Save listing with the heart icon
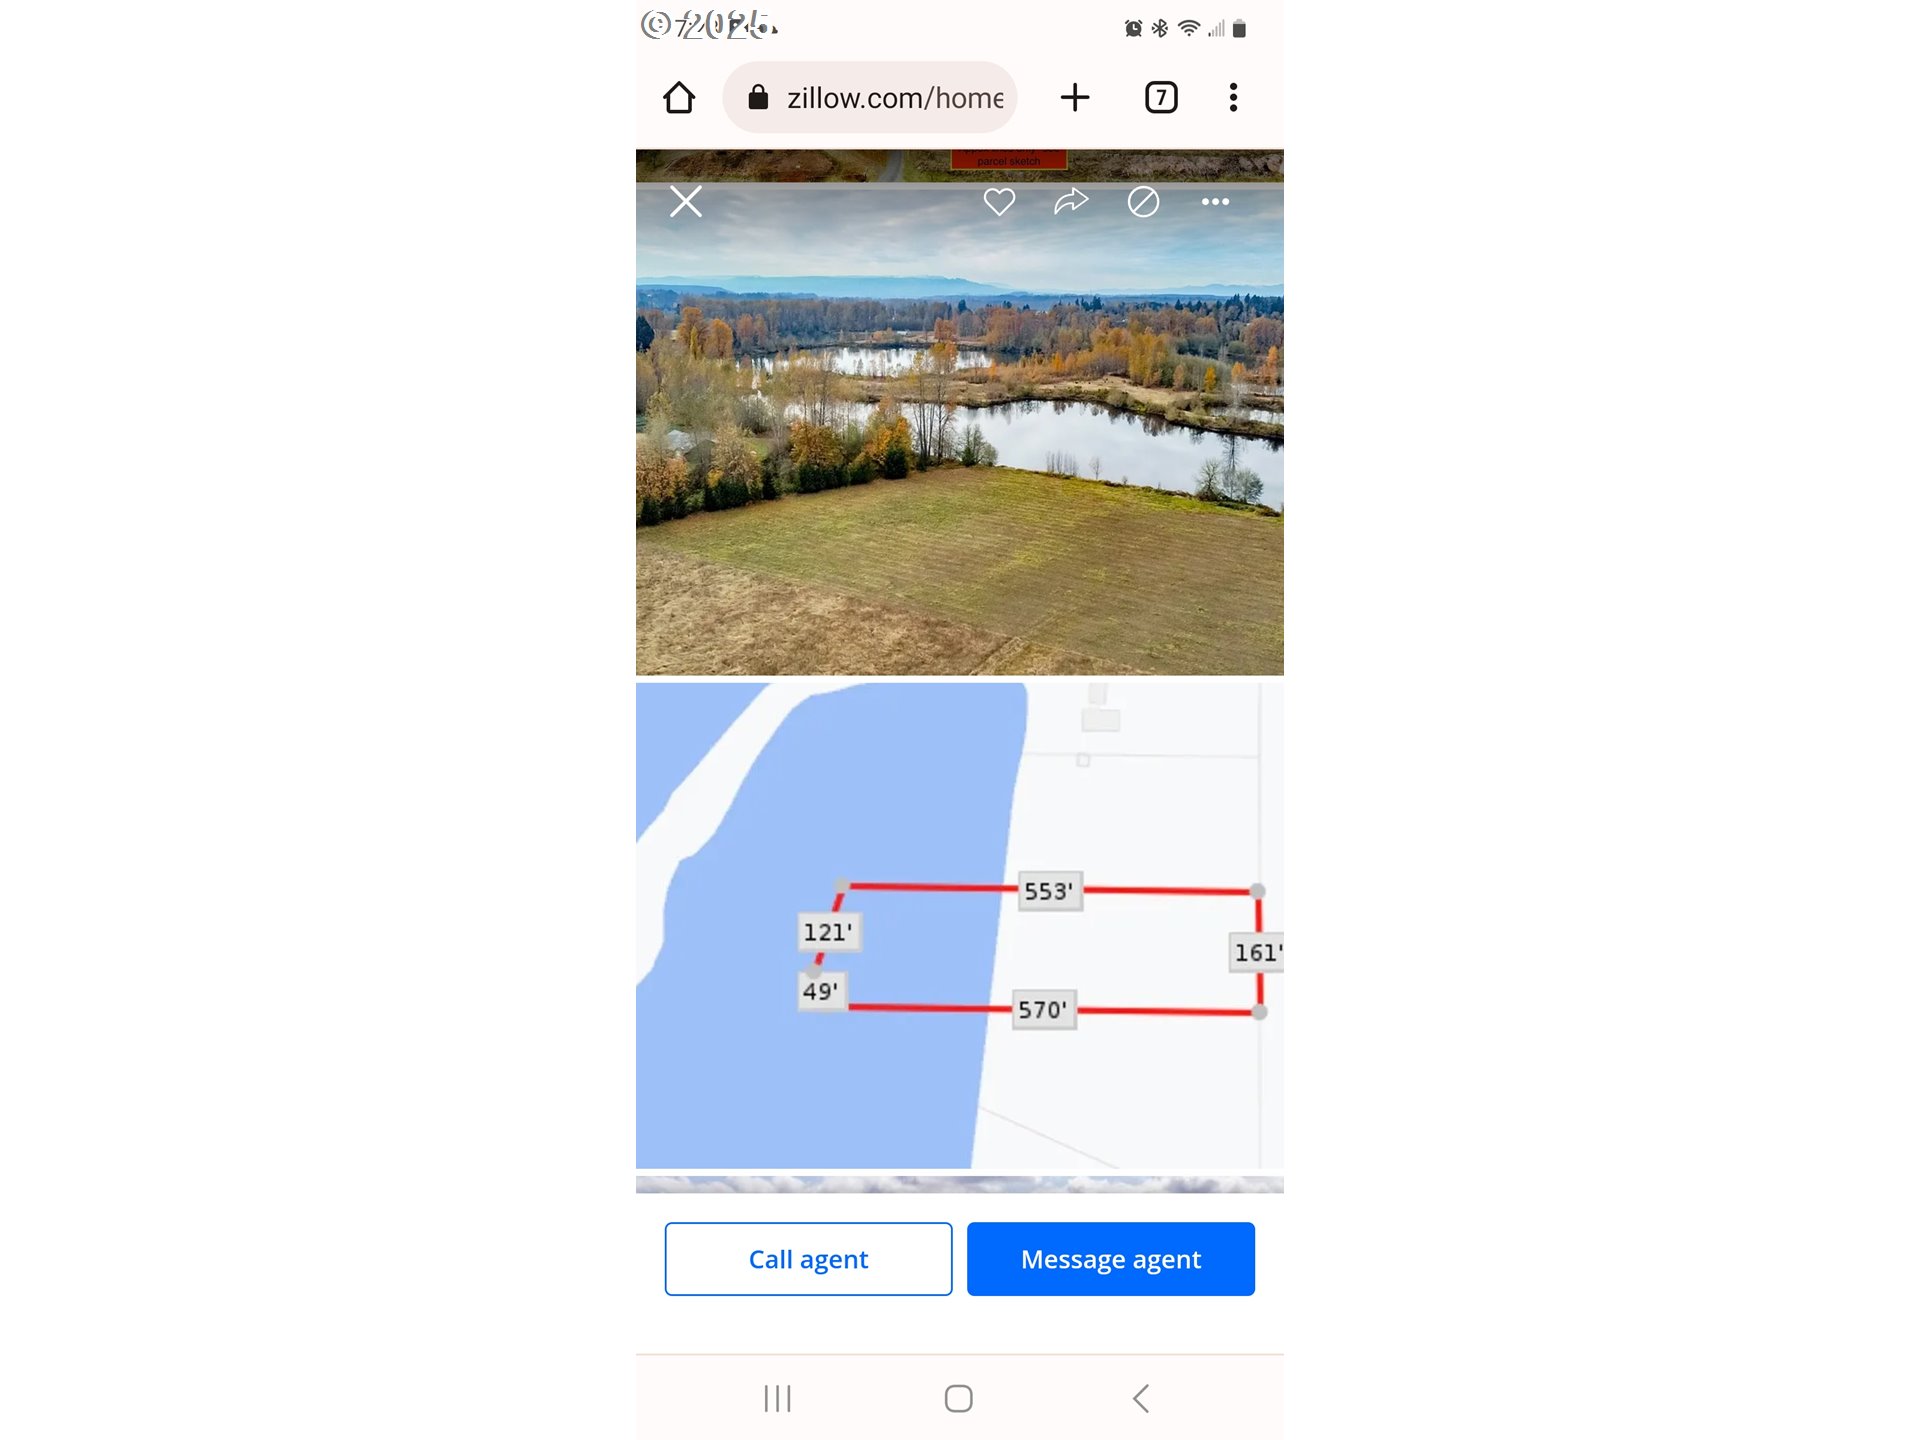 click(999, 202)
